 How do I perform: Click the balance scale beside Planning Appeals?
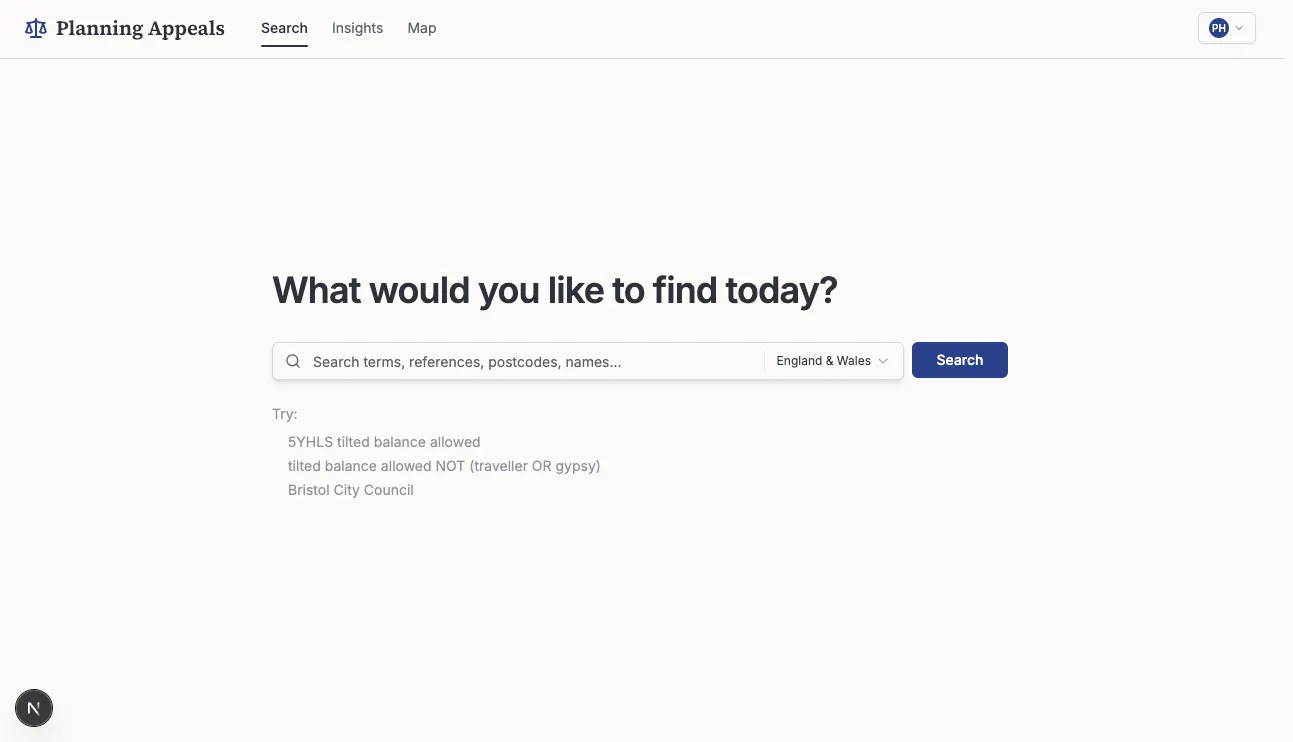point(35,28)
